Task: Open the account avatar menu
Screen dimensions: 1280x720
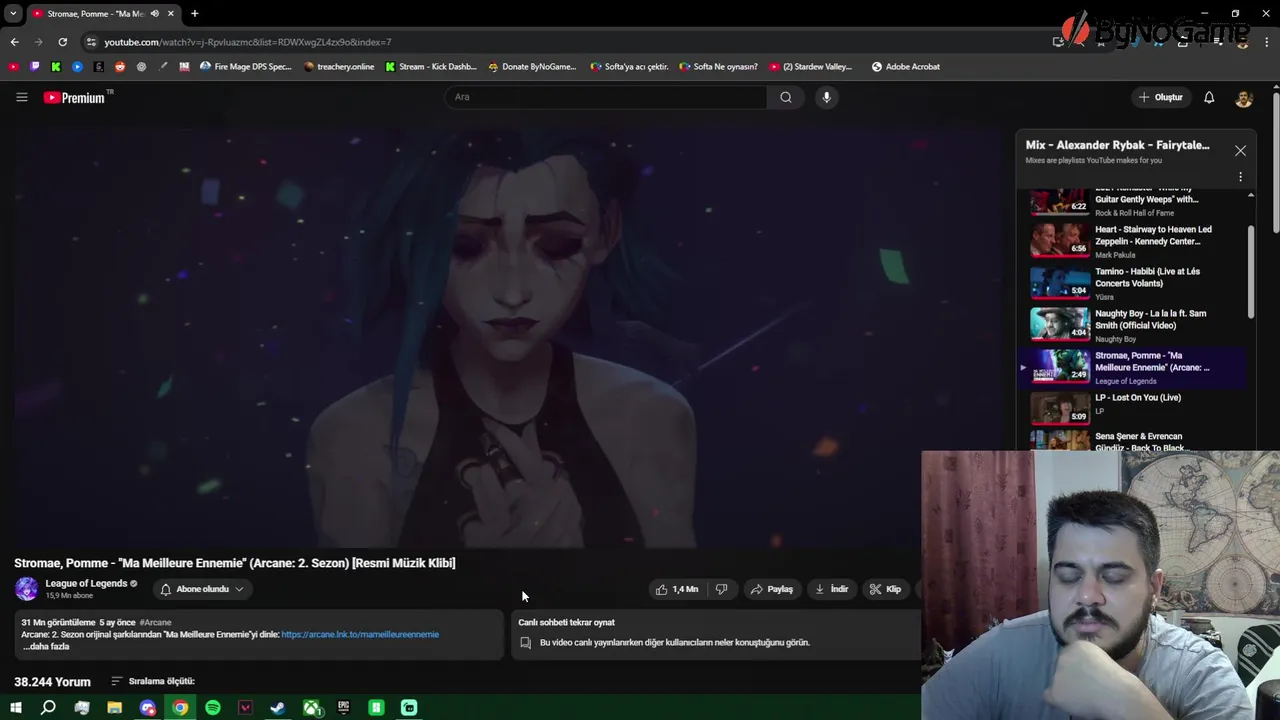Action: coord(1244,97)
